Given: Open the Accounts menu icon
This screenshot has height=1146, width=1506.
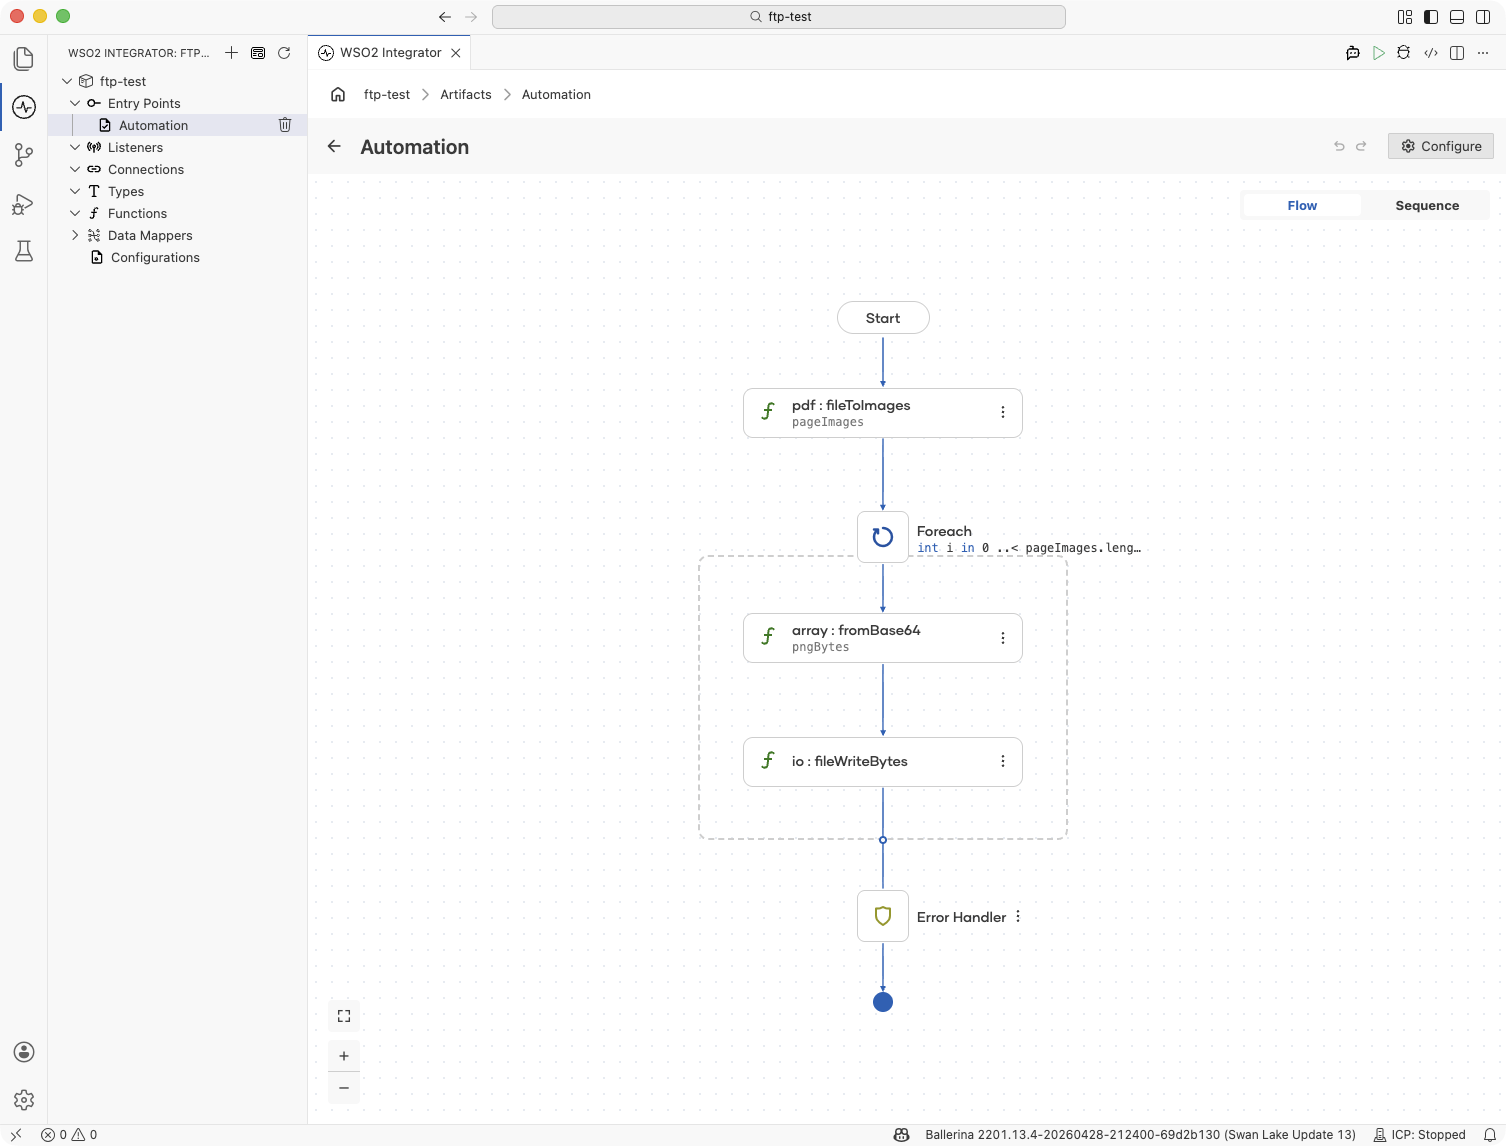Looking at the screenshot, I should coord(24,1052).
